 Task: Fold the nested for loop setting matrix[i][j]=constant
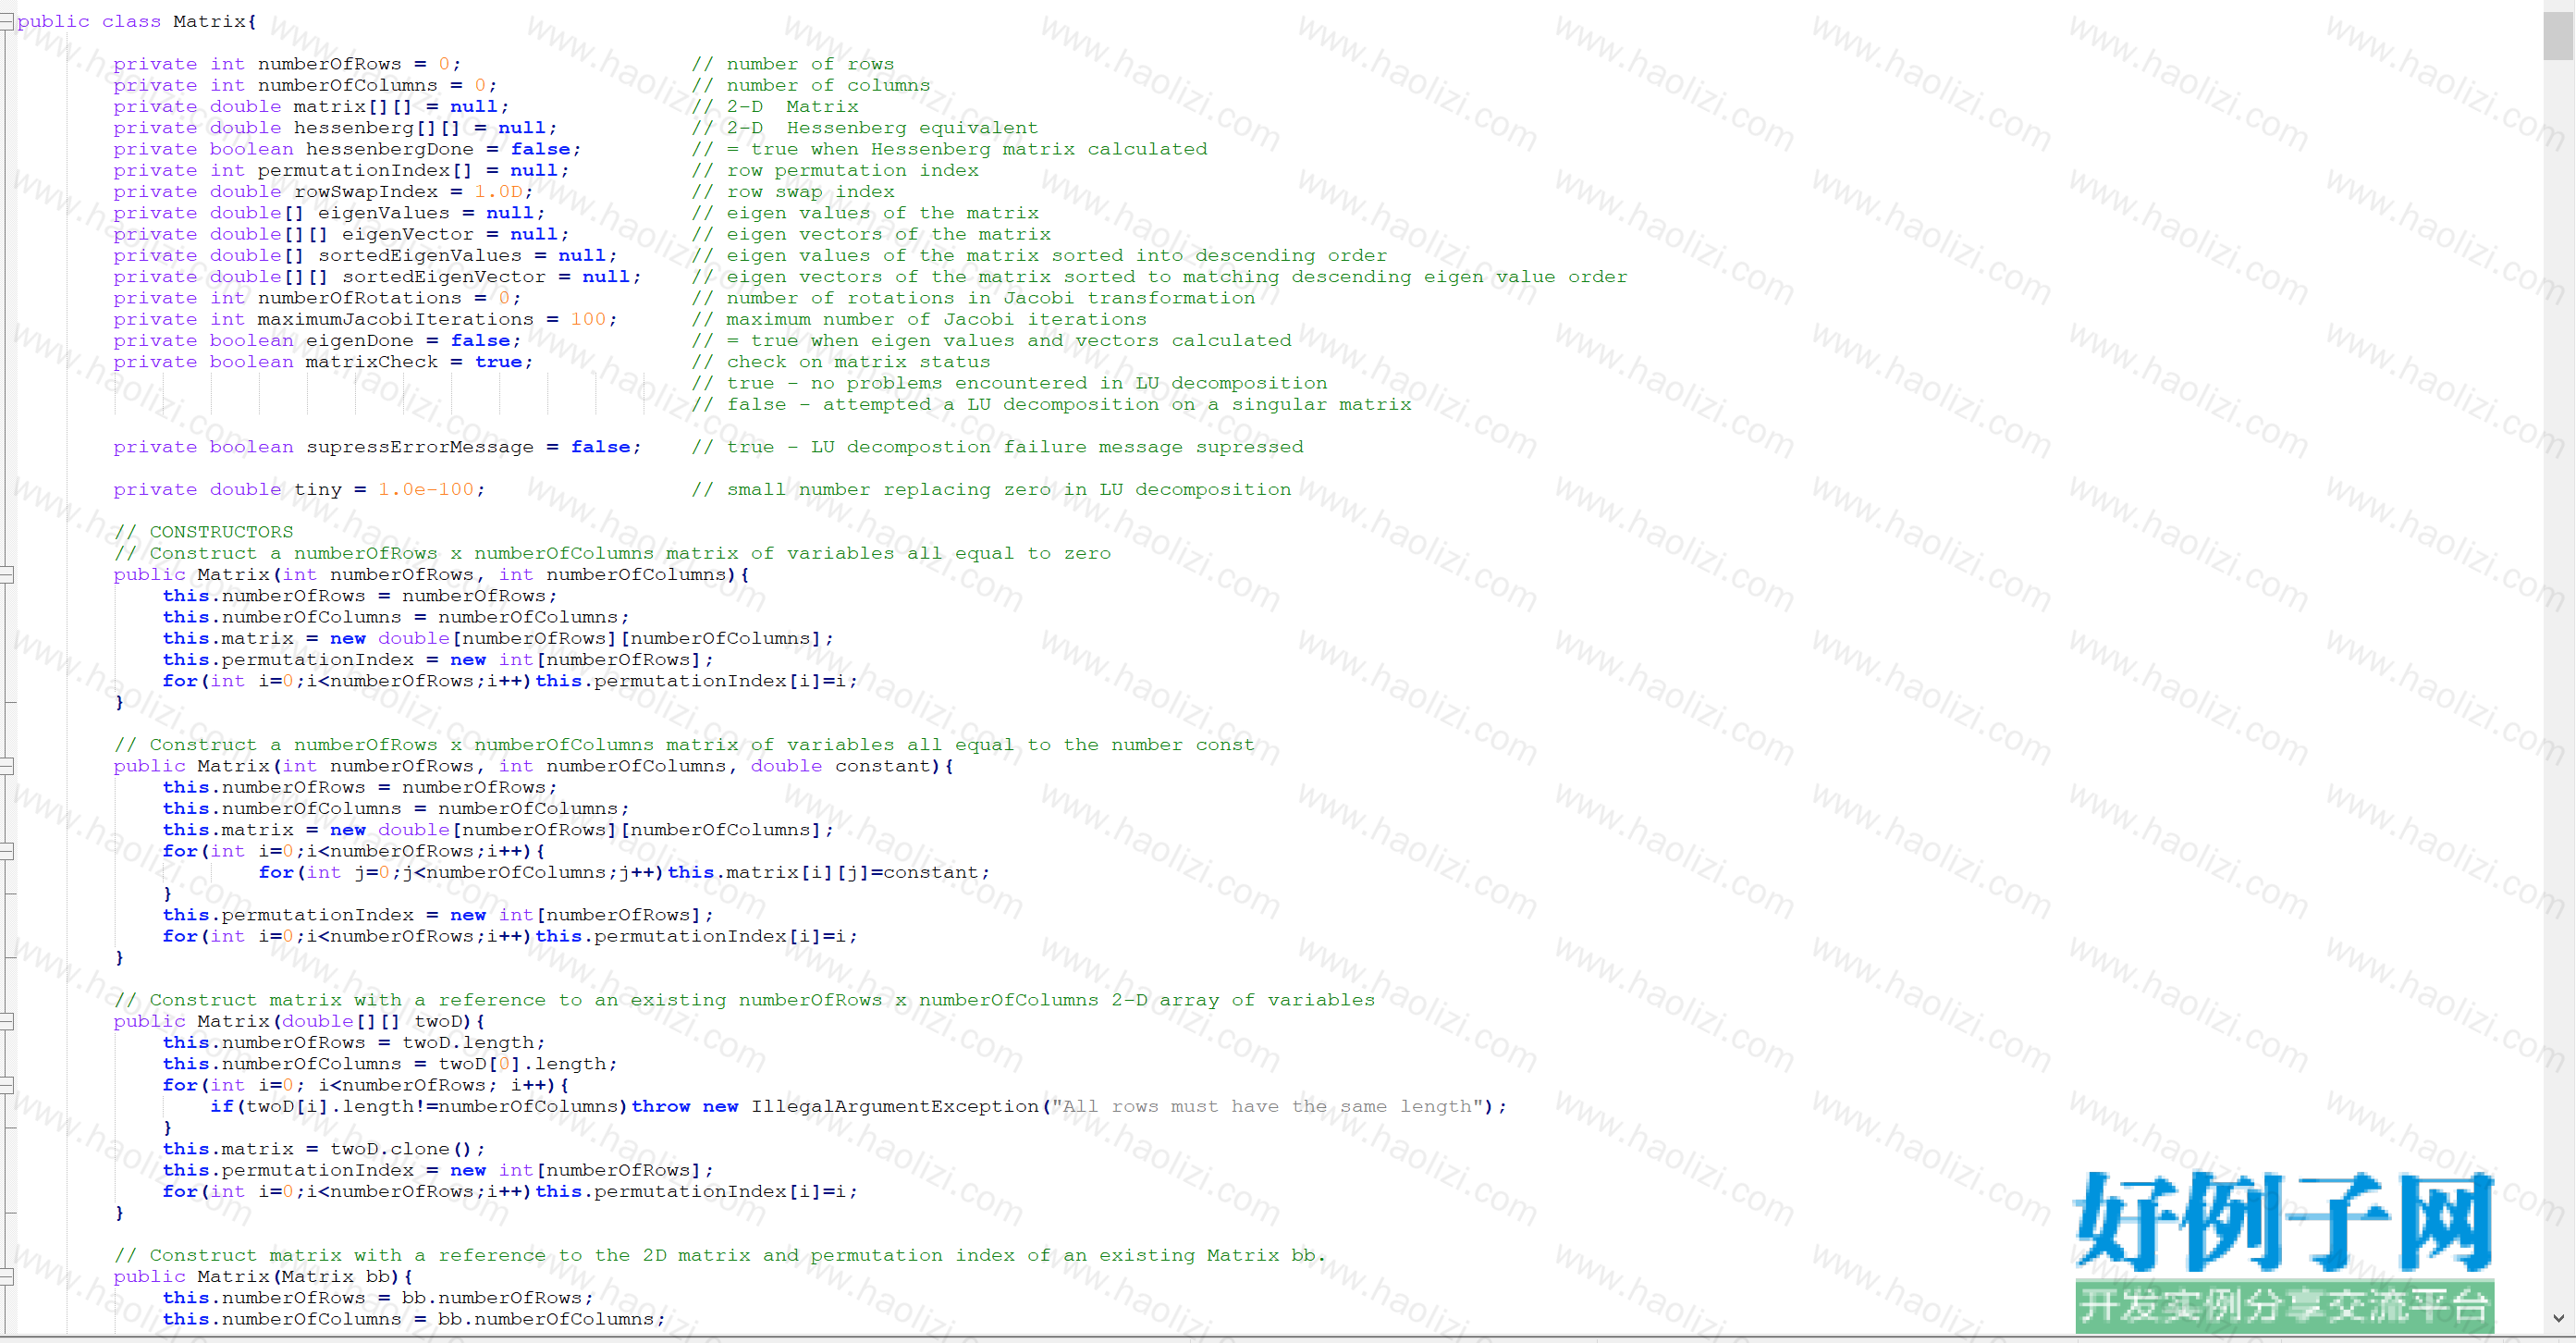[x=6, y=851]
